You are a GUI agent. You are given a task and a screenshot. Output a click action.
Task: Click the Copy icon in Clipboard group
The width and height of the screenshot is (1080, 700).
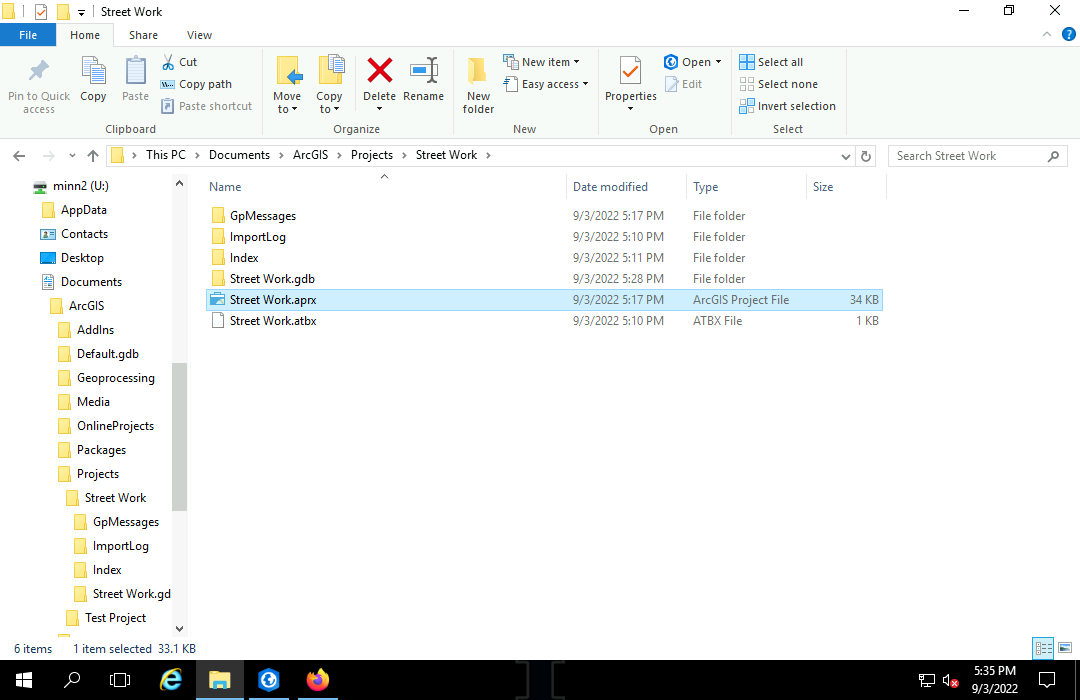93,80
